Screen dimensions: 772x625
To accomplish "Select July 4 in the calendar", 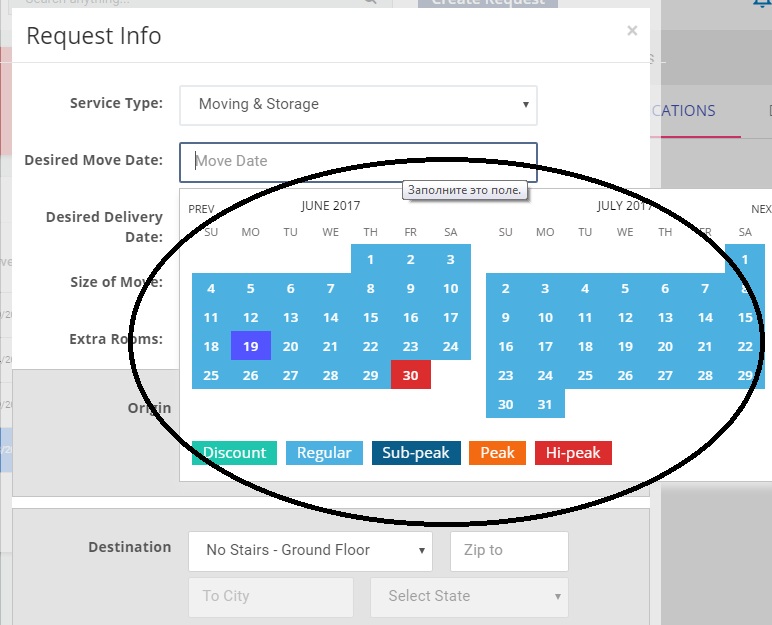I will [585, 289].
